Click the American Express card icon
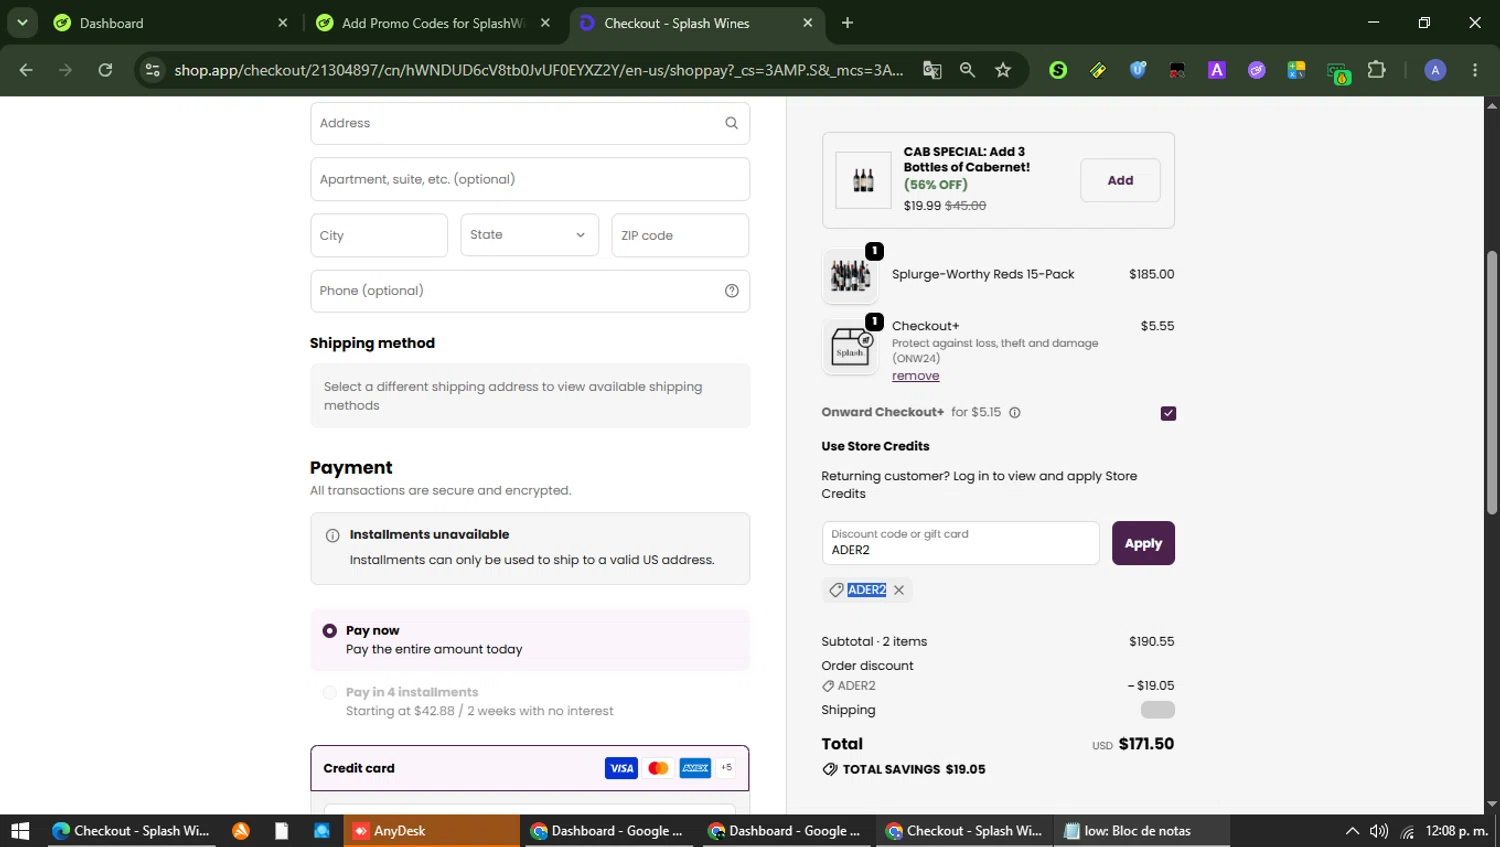Image resolution: width=1500 pixels, height=847 pixels. (x=695, y=768)
